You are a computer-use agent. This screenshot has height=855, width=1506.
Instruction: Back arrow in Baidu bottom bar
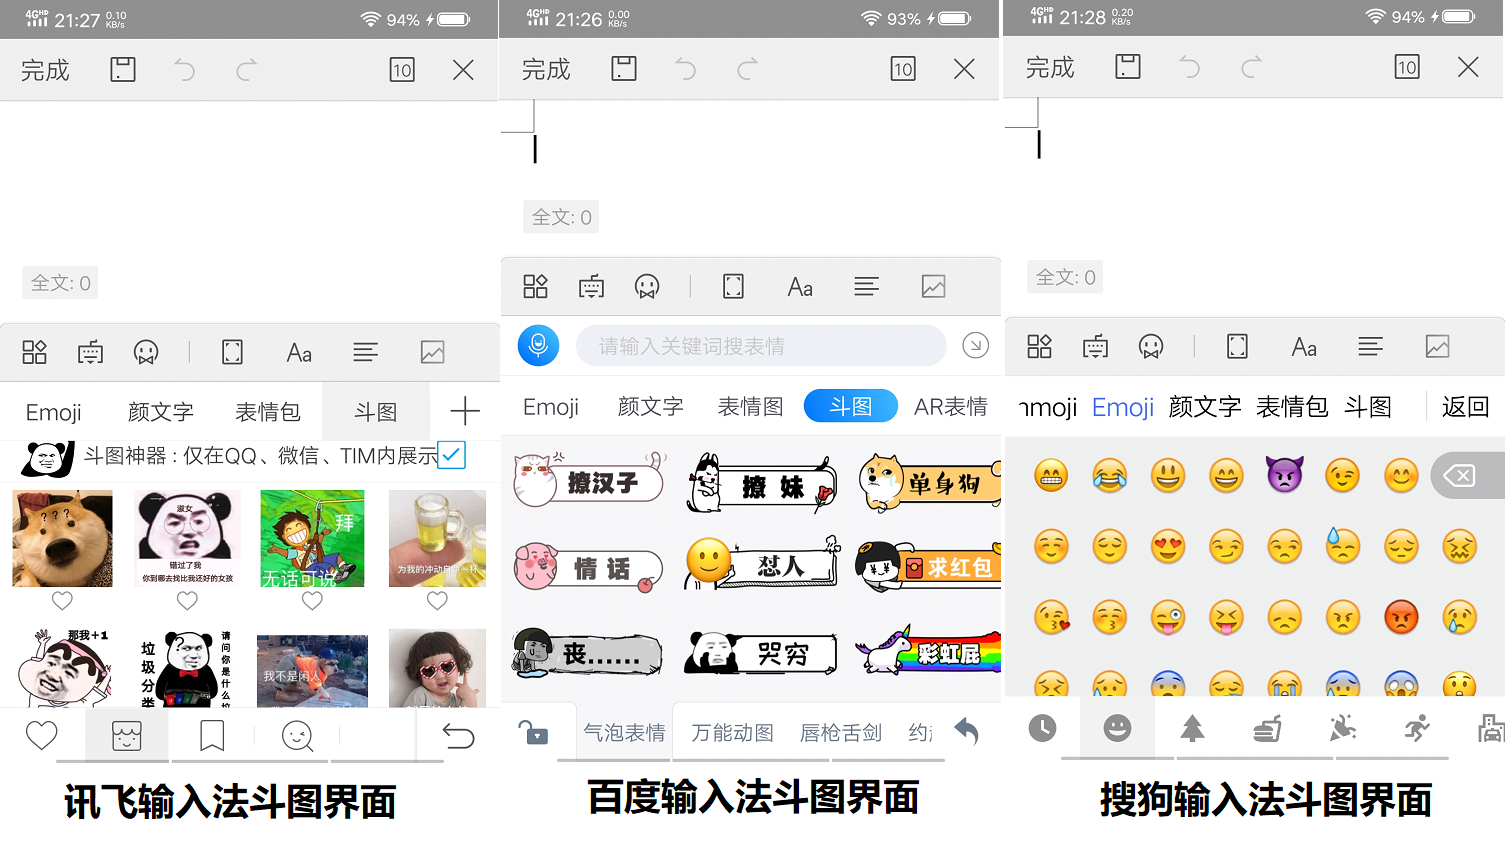tap(966, 731)
